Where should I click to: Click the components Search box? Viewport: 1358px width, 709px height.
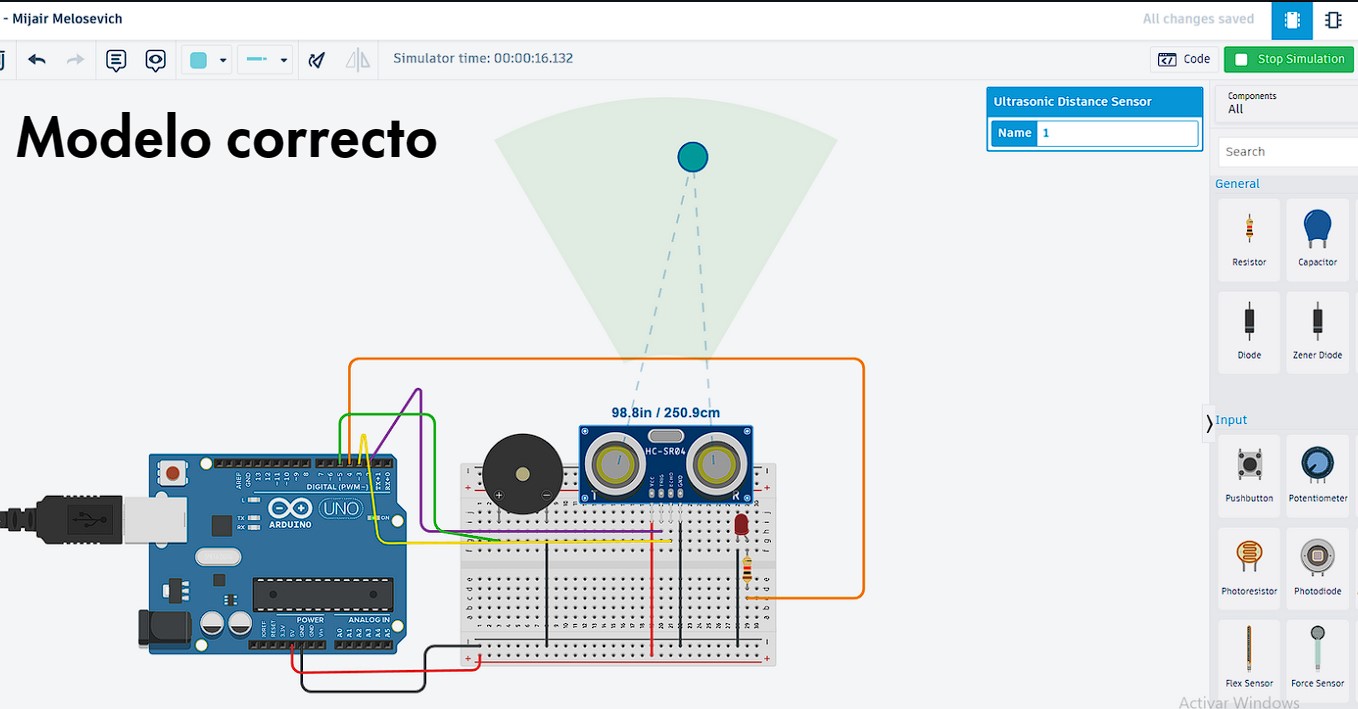click(1288, 152)
